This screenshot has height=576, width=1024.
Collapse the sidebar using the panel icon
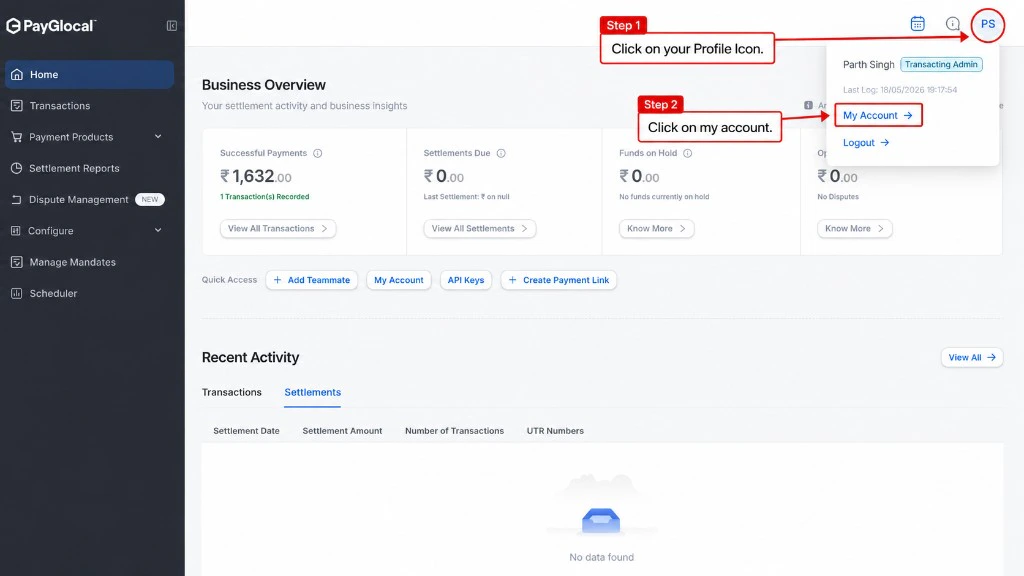tap(172, 25)
